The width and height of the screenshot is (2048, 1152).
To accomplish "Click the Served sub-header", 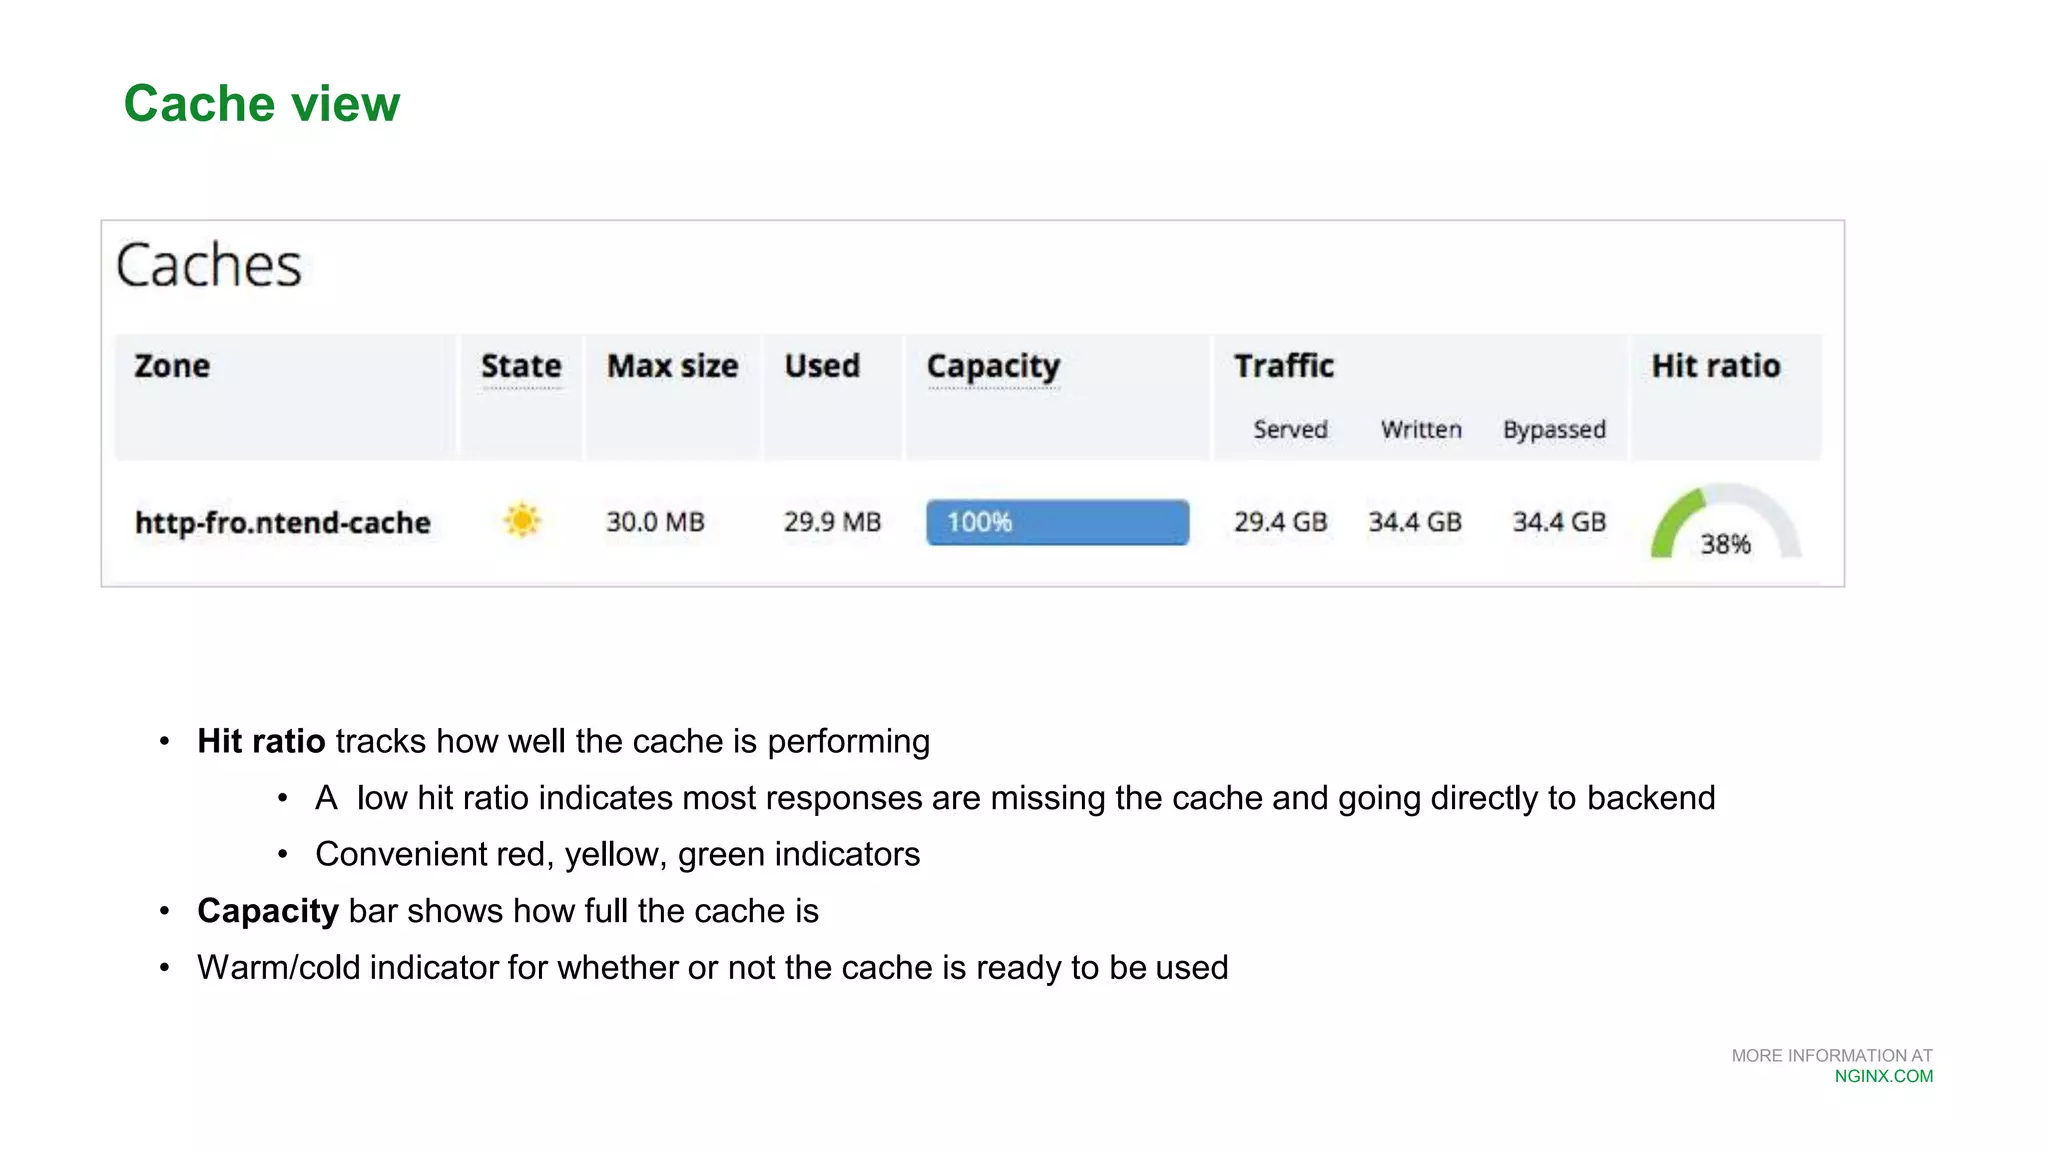I will click(x=1290, y=430).
